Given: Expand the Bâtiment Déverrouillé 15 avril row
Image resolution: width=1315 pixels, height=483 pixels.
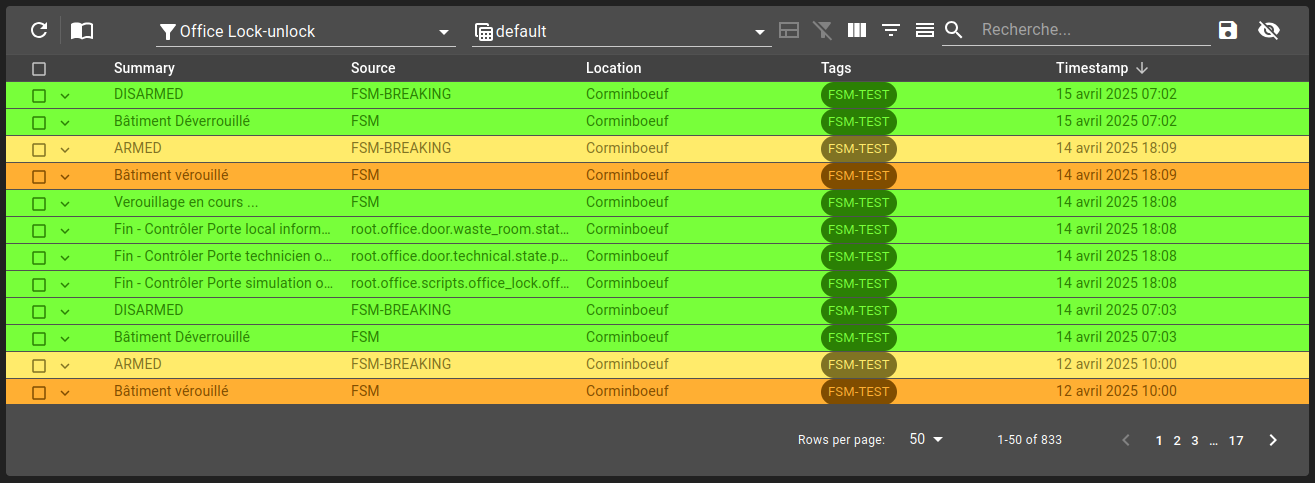Looking at the screenshot, I should 65,122.
